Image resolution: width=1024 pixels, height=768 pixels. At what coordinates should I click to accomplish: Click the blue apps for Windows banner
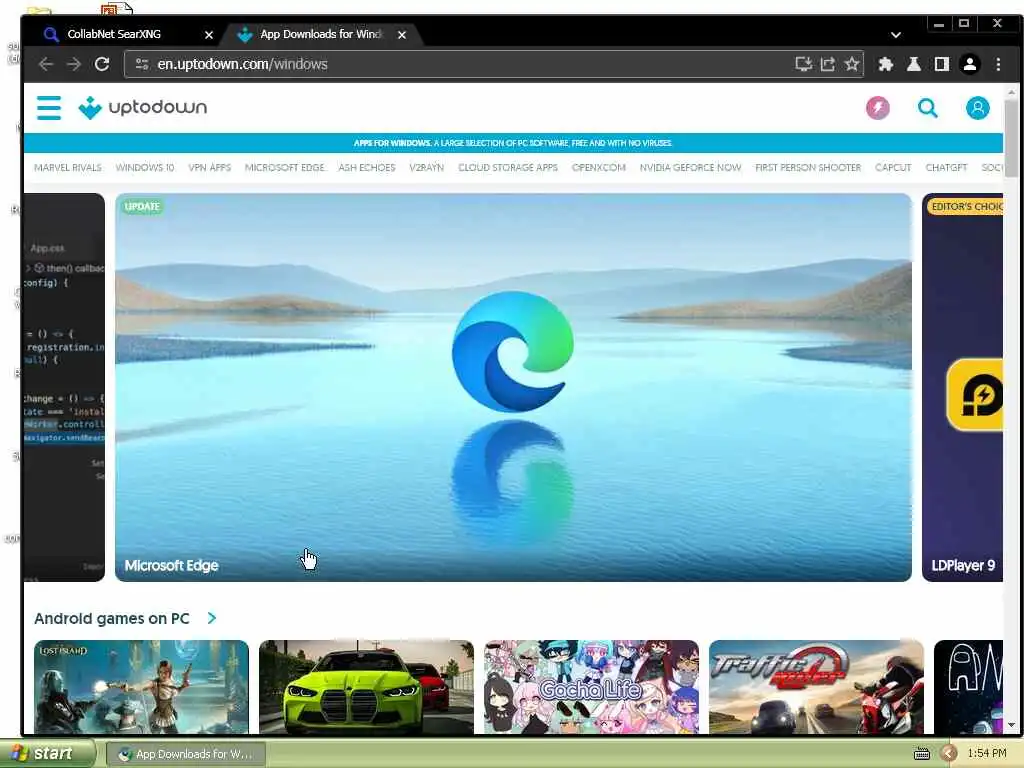(513, 143)
